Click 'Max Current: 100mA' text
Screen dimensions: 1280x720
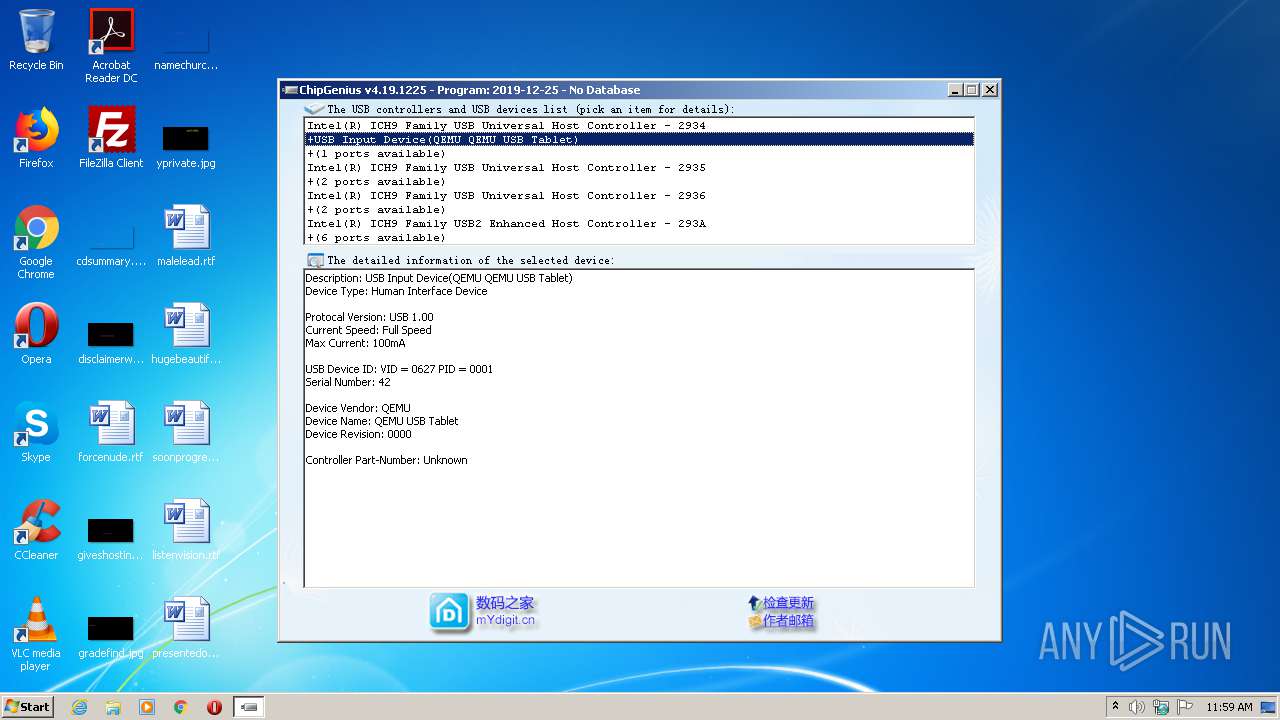355,343
